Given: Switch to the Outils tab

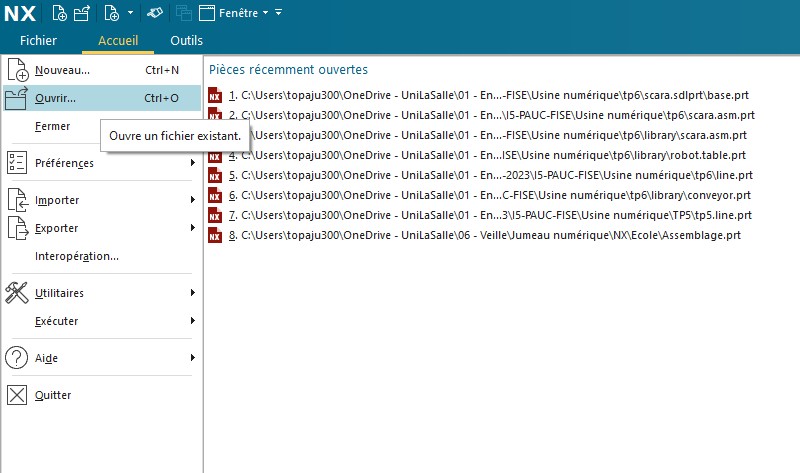Looking at the screenshot, I should pyautogui.click(x=186, y=40).
